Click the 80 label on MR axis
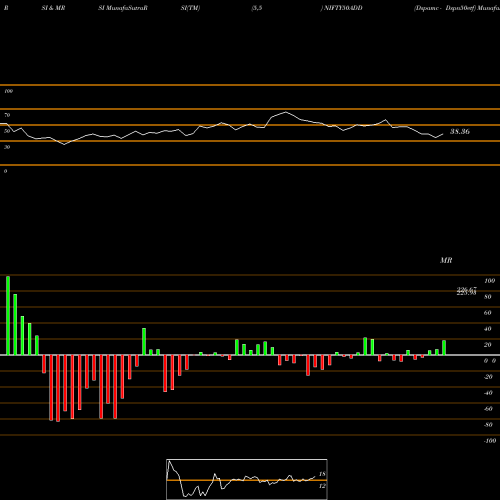500x500 pixels. tap(488, 297)
